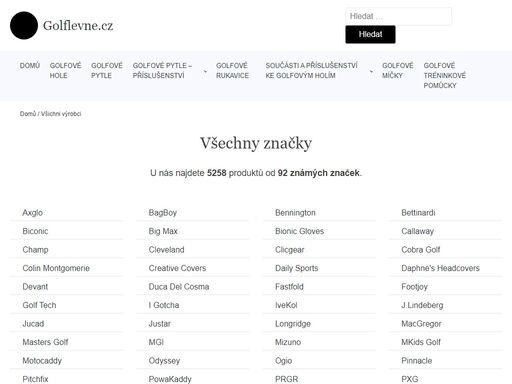512x384 pixels.
Task: Go to the Cleveland brand page
Action: coord(166,250)
